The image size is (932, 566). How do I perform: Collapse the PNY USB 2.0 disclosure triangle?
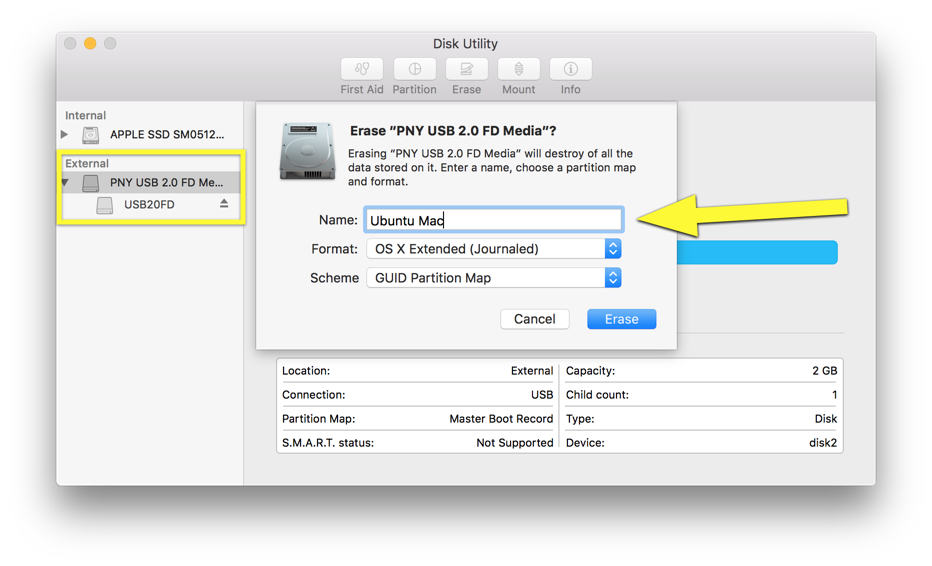coord(65,183)
